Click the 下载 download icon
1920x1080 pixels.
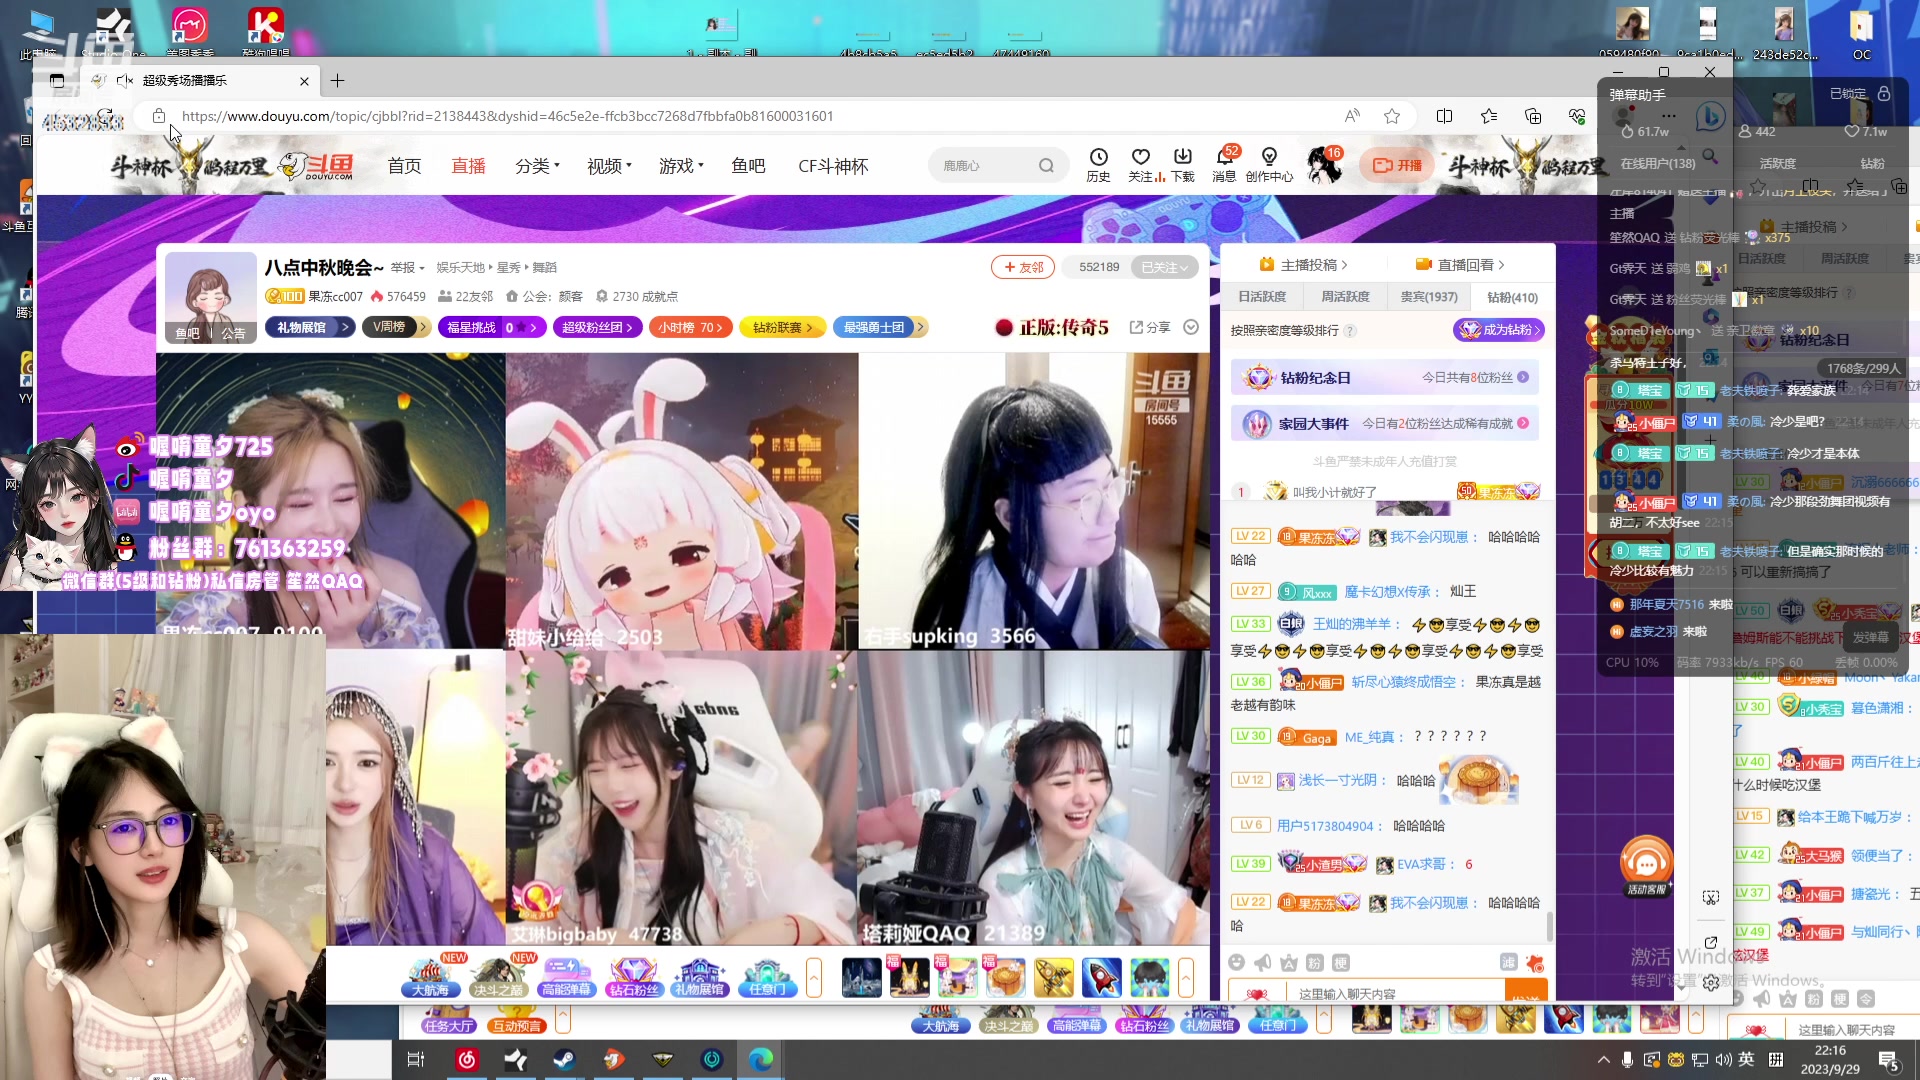point(1183,164)
